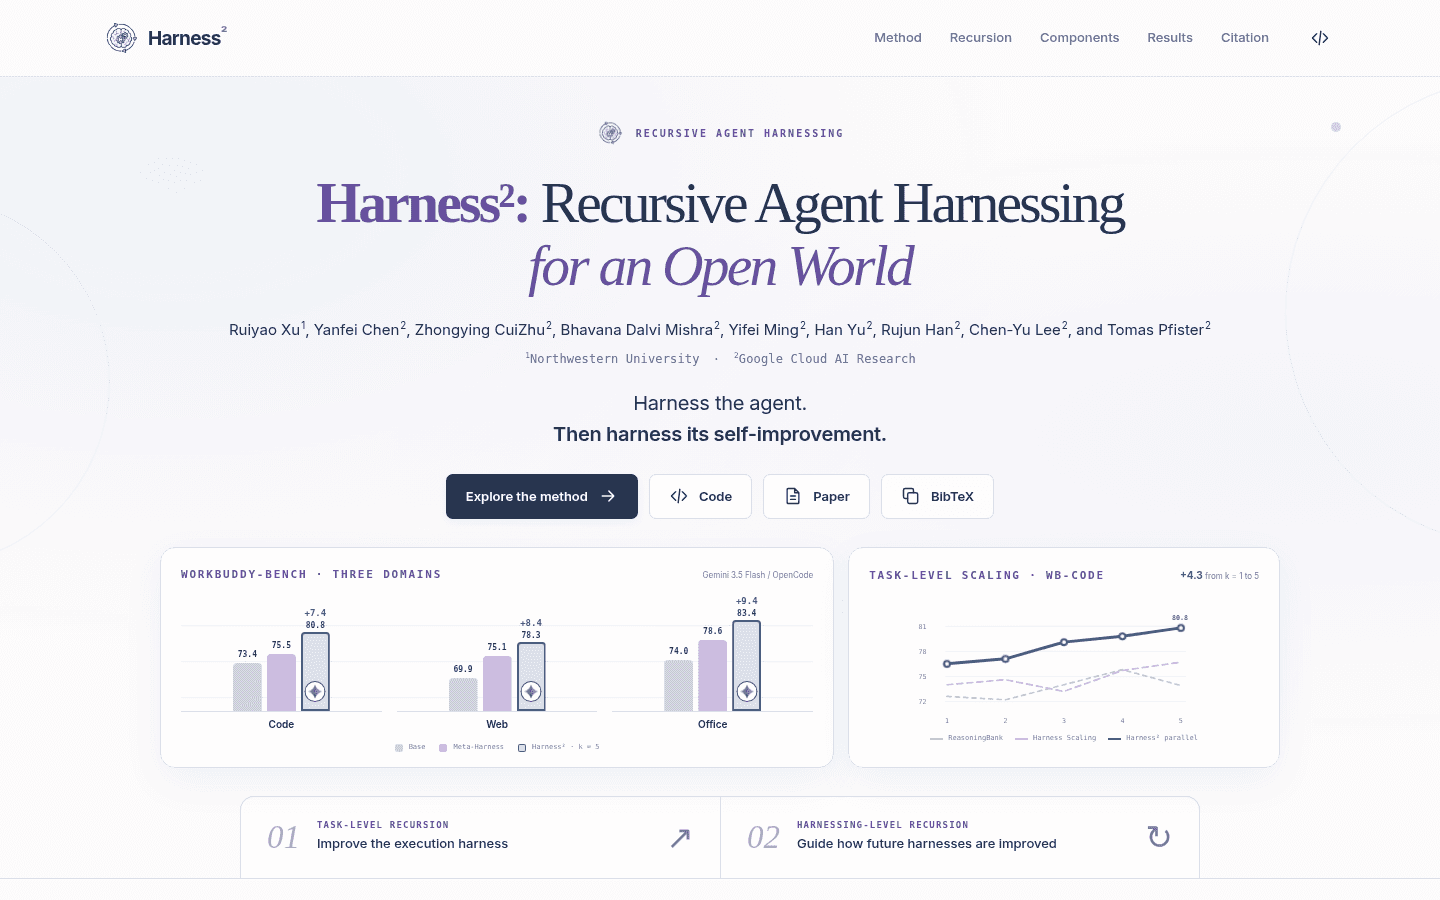
Task: Click the Harness² logo icon in header
Action: 122,38
